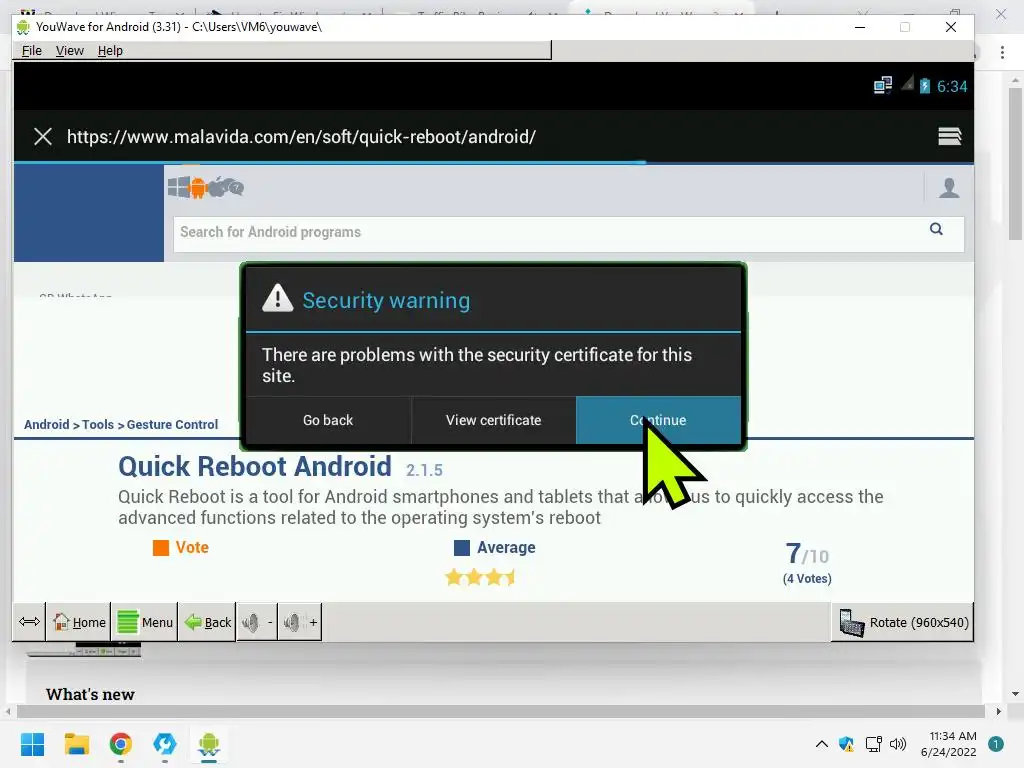Open the user account icon
The height and width of the screenshot is (768, 1024).
click(x=949, y=188)
